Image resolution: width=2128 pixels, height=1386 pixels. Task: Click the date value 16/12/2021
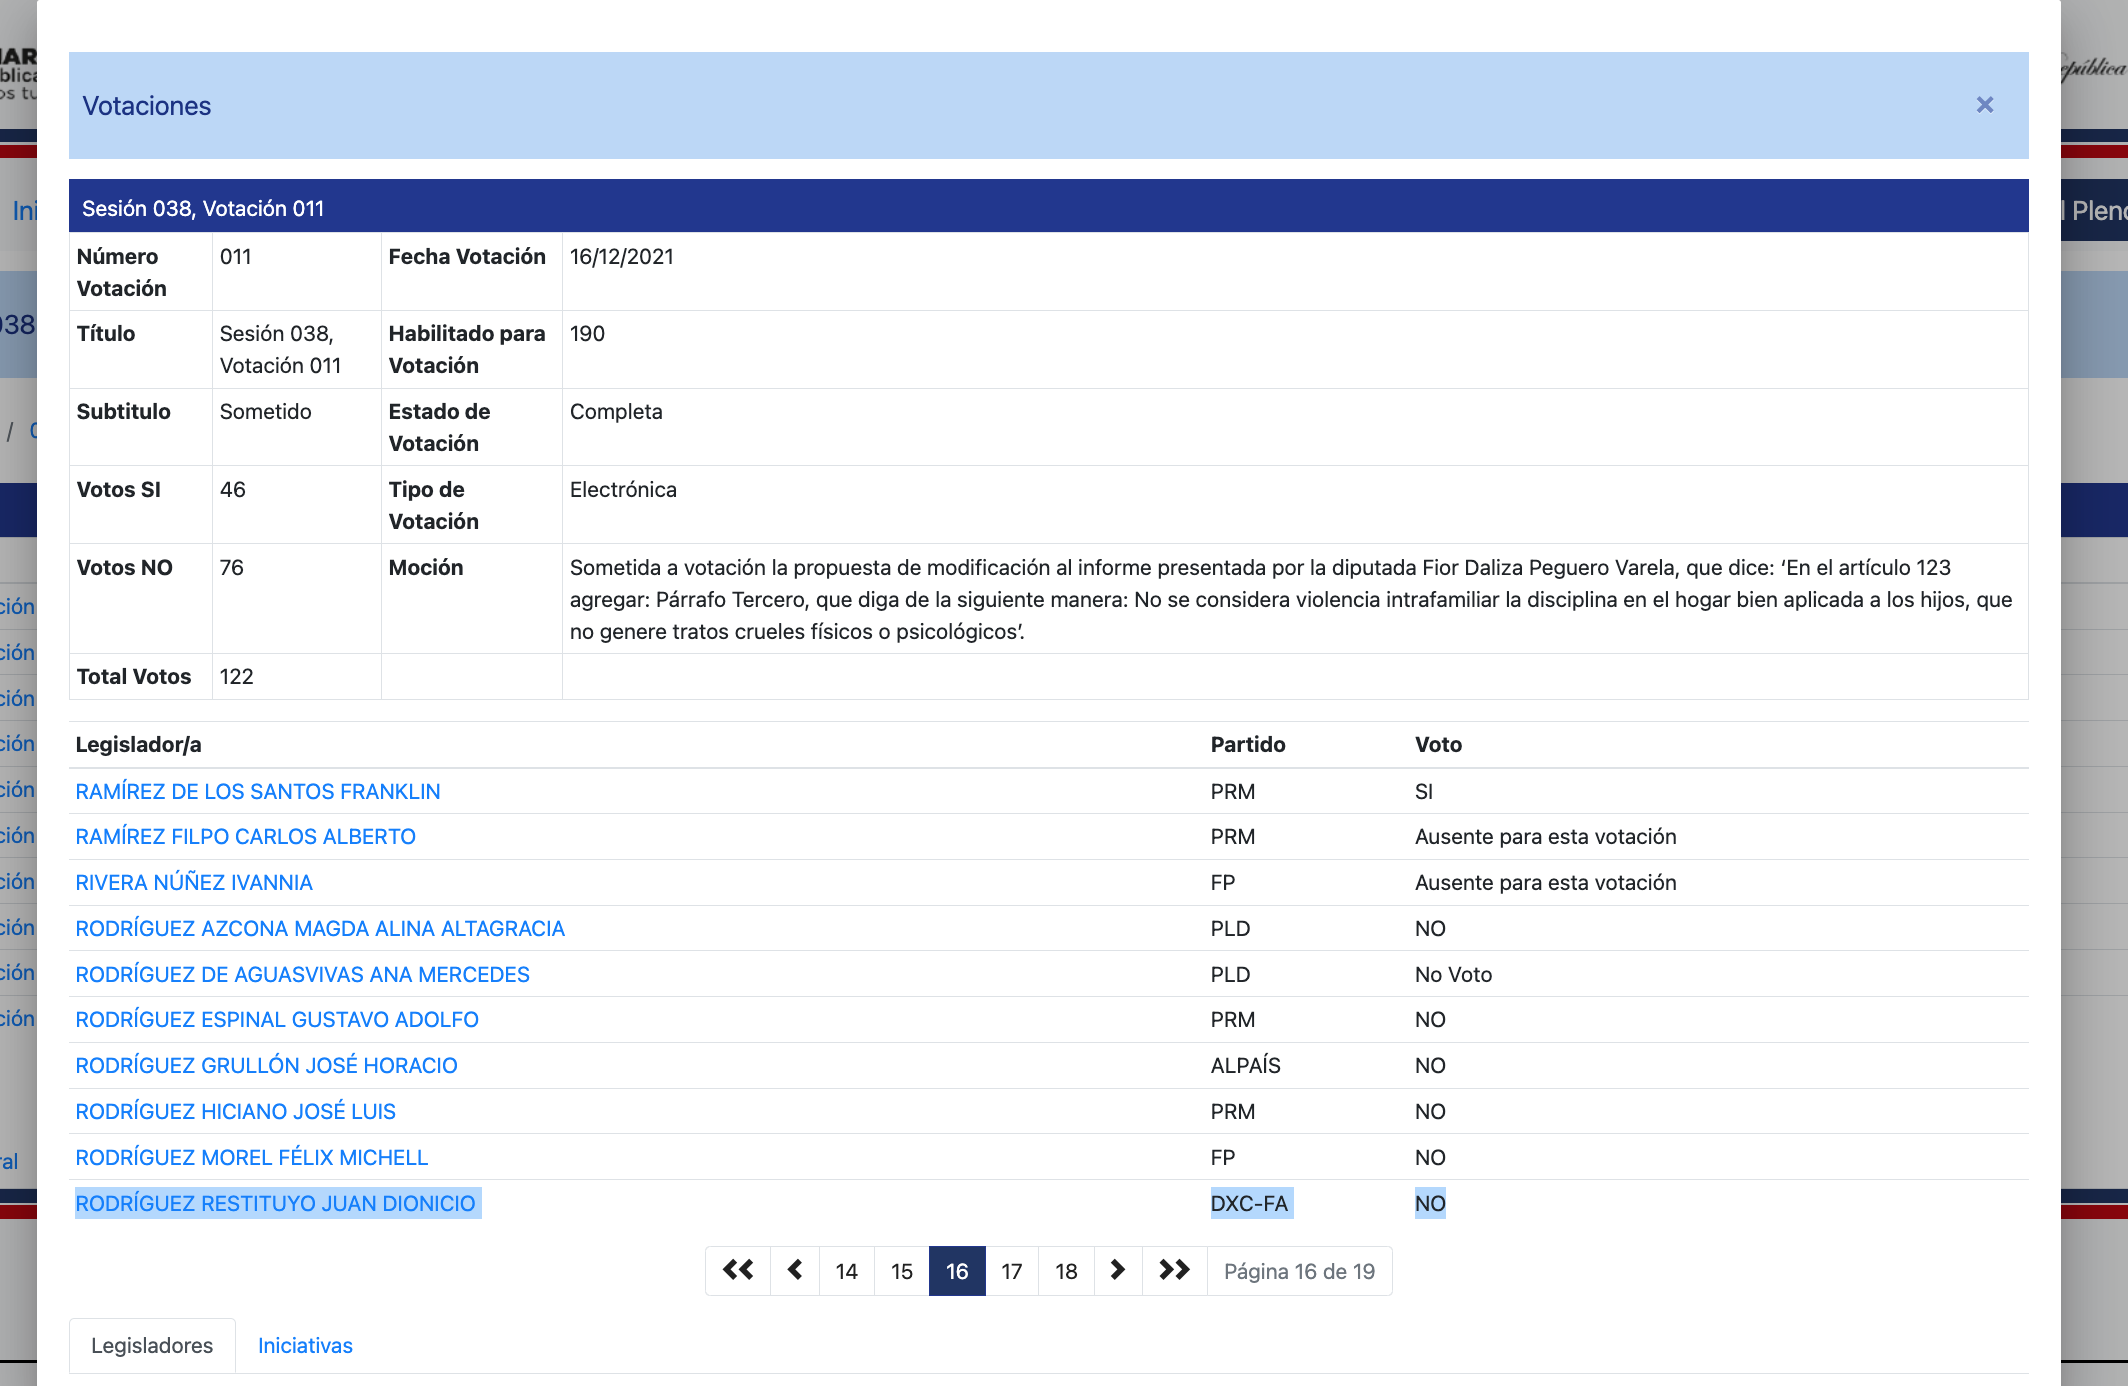(x=622, y=257)
